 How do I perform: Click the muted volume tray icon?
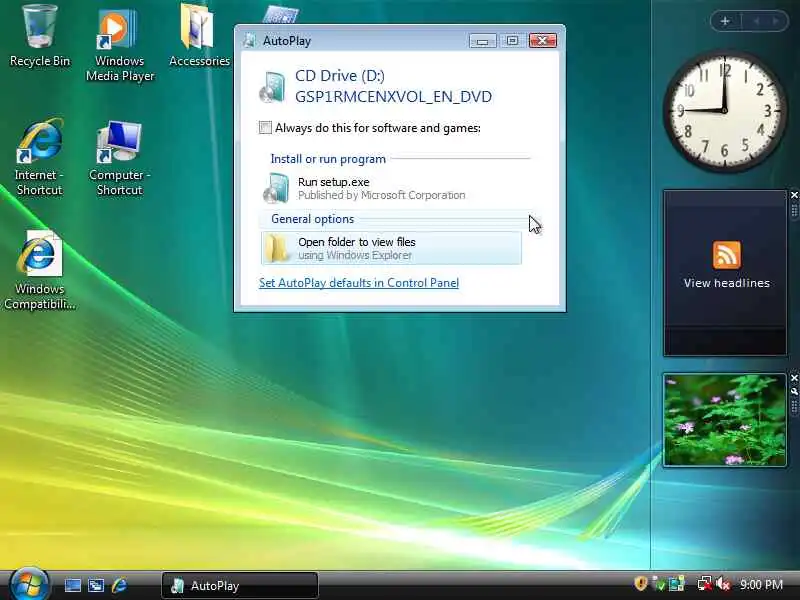(x=723, y=584)
